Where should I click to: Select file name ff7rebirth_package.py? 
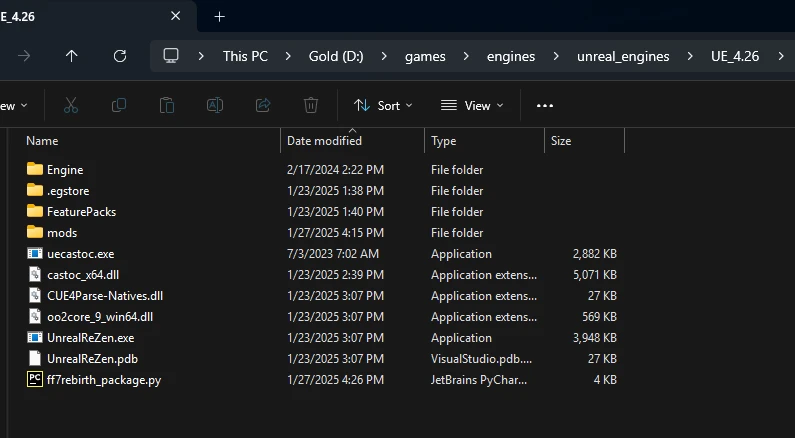[x=104, y=380]
